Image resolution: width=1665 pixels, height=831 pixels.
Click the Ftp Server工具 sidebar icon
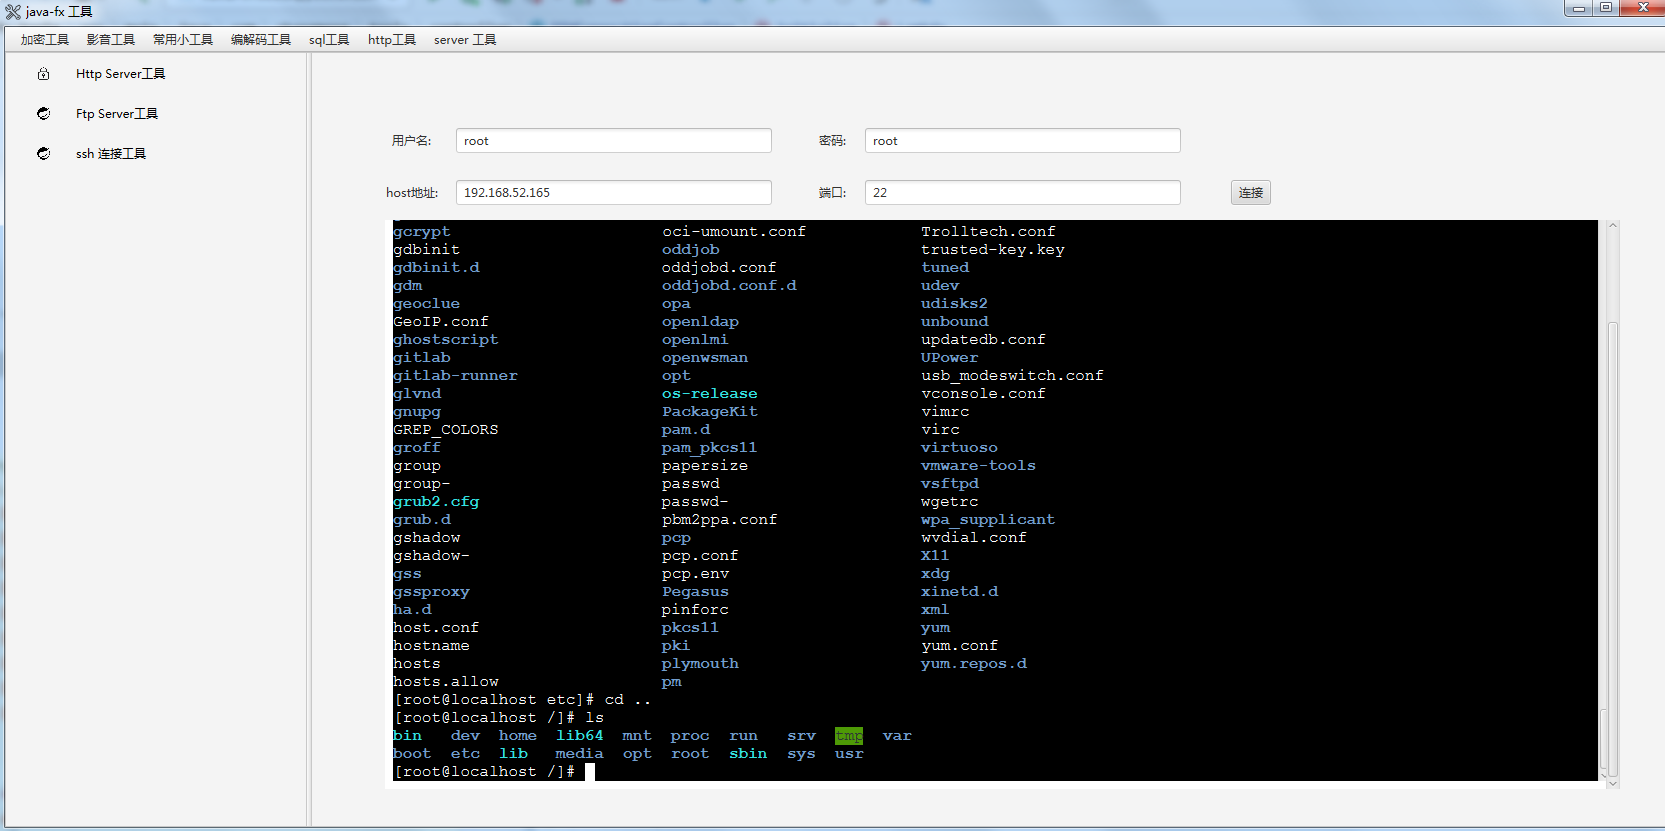43,114
